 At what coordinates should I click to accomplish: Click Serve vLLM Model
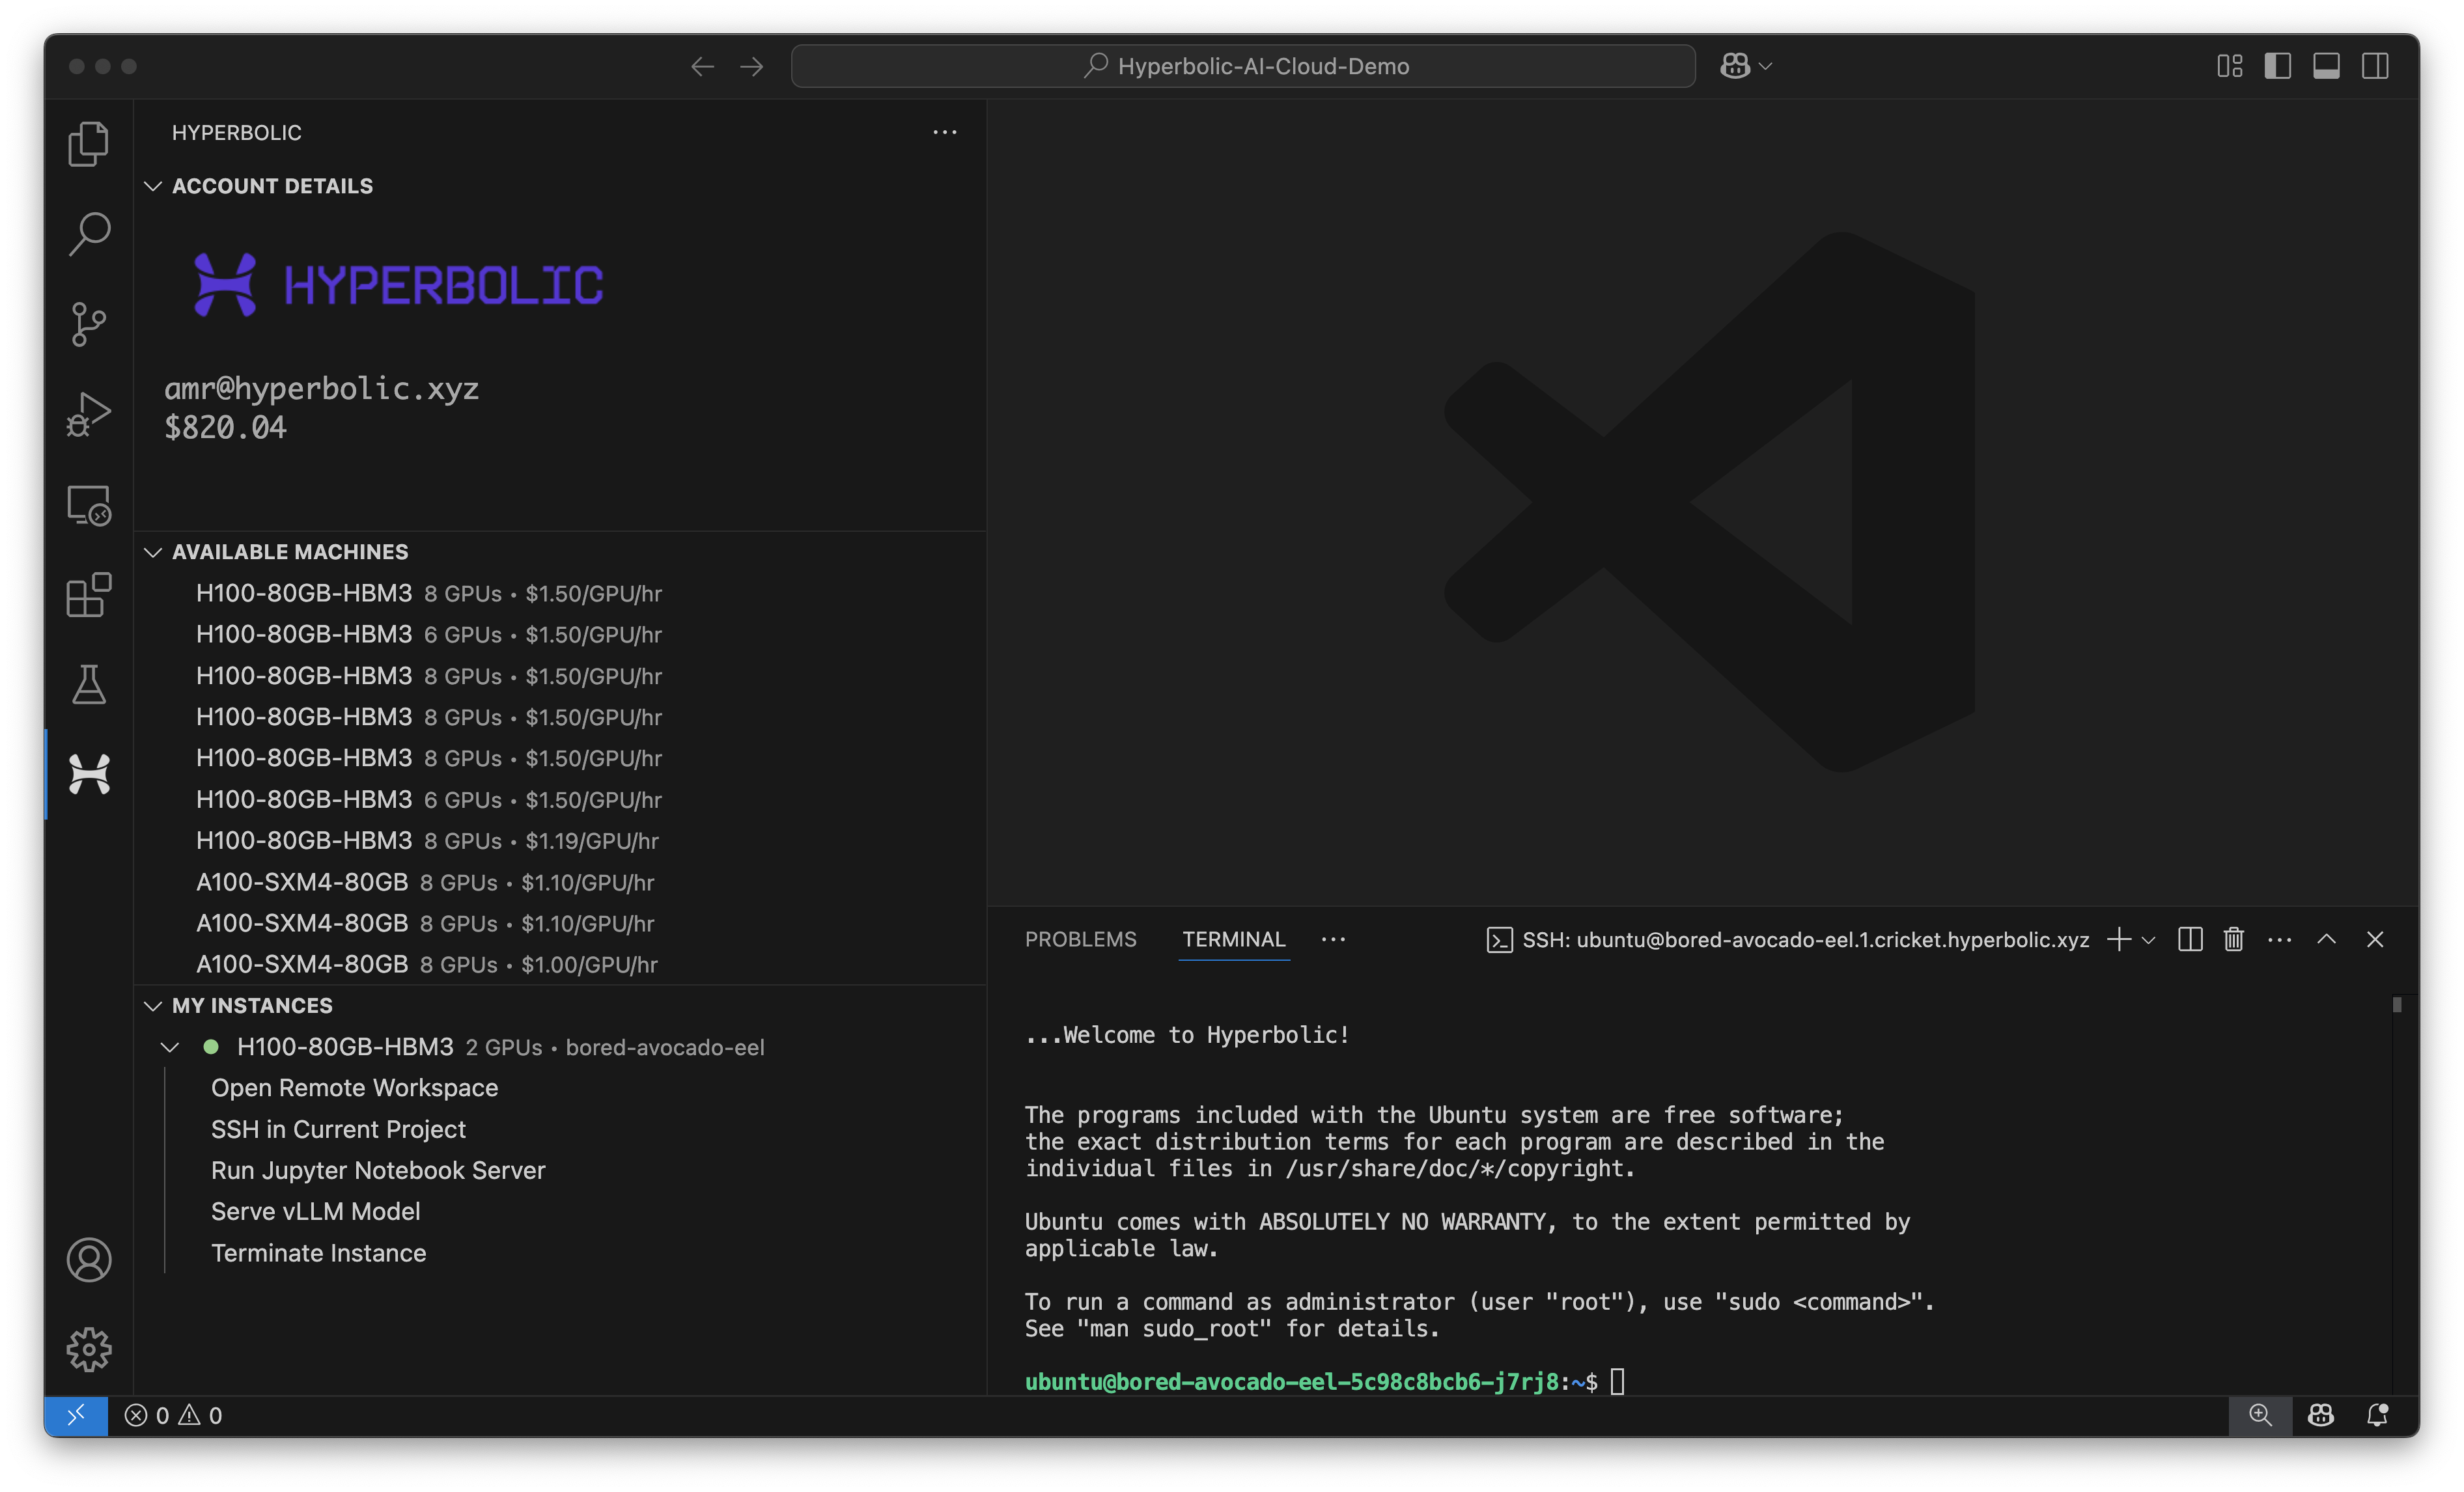click(315, 1211)
